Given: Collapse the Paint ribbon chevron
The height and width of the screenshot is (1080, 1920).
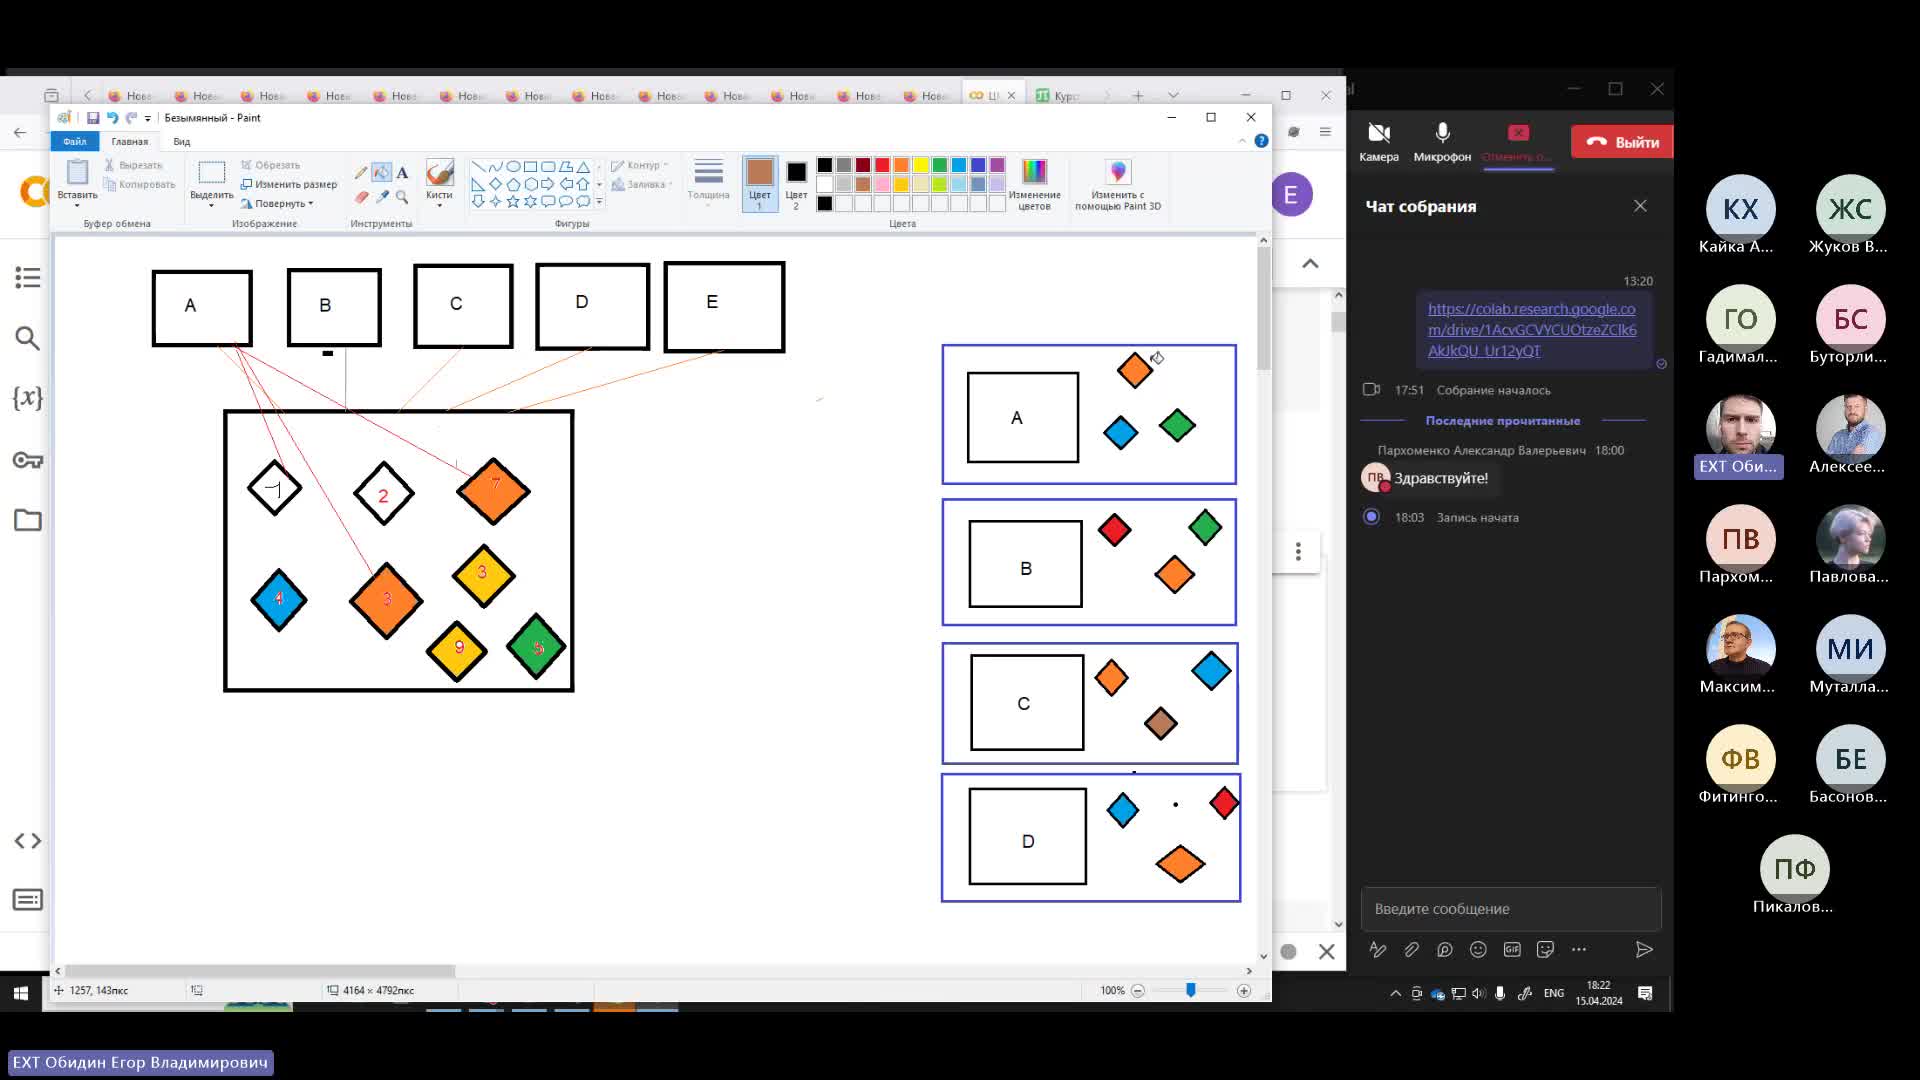Looking at the screenshot, I should [1242, 141].
